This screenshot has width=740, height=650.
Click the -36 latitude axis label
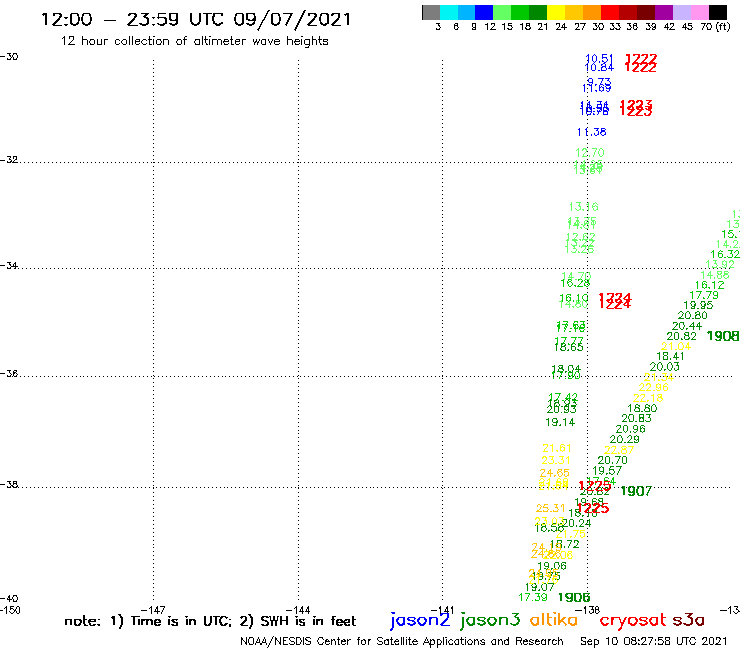point(9,373)
